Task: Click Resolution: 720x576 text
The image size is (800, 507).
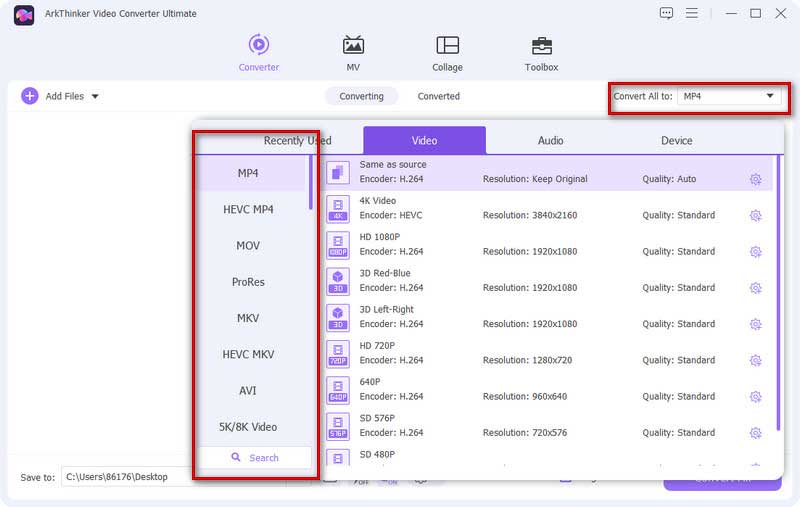Action: (x=524, y=433)
